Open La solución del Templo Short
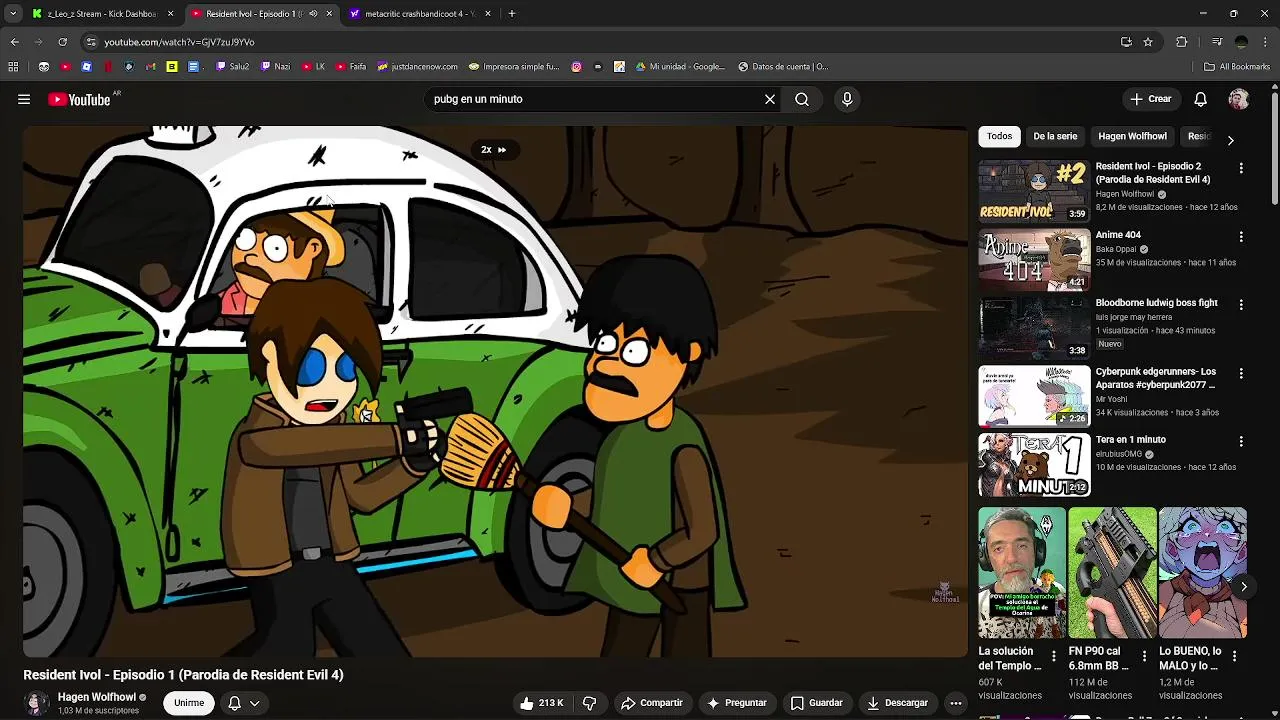 point(1022,572)
